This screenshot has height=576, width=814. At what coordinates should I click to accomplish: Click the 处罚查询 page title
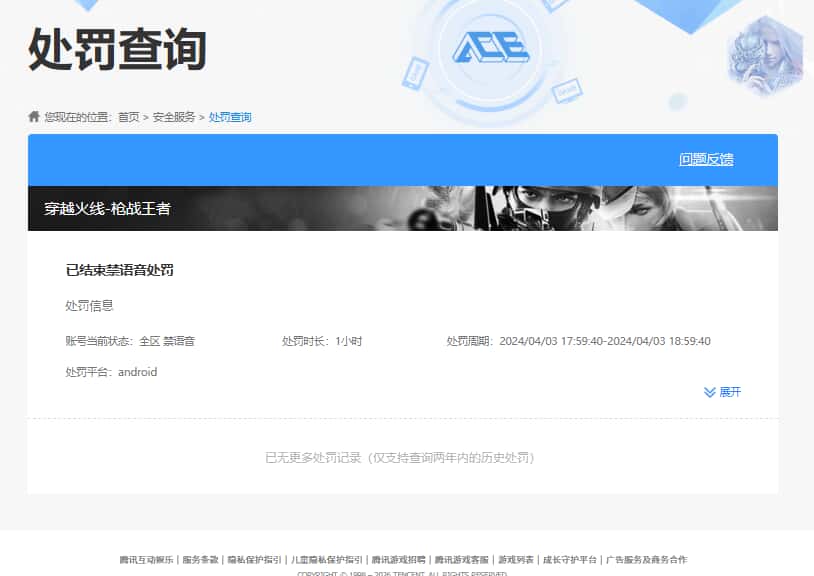pos(117,49)
